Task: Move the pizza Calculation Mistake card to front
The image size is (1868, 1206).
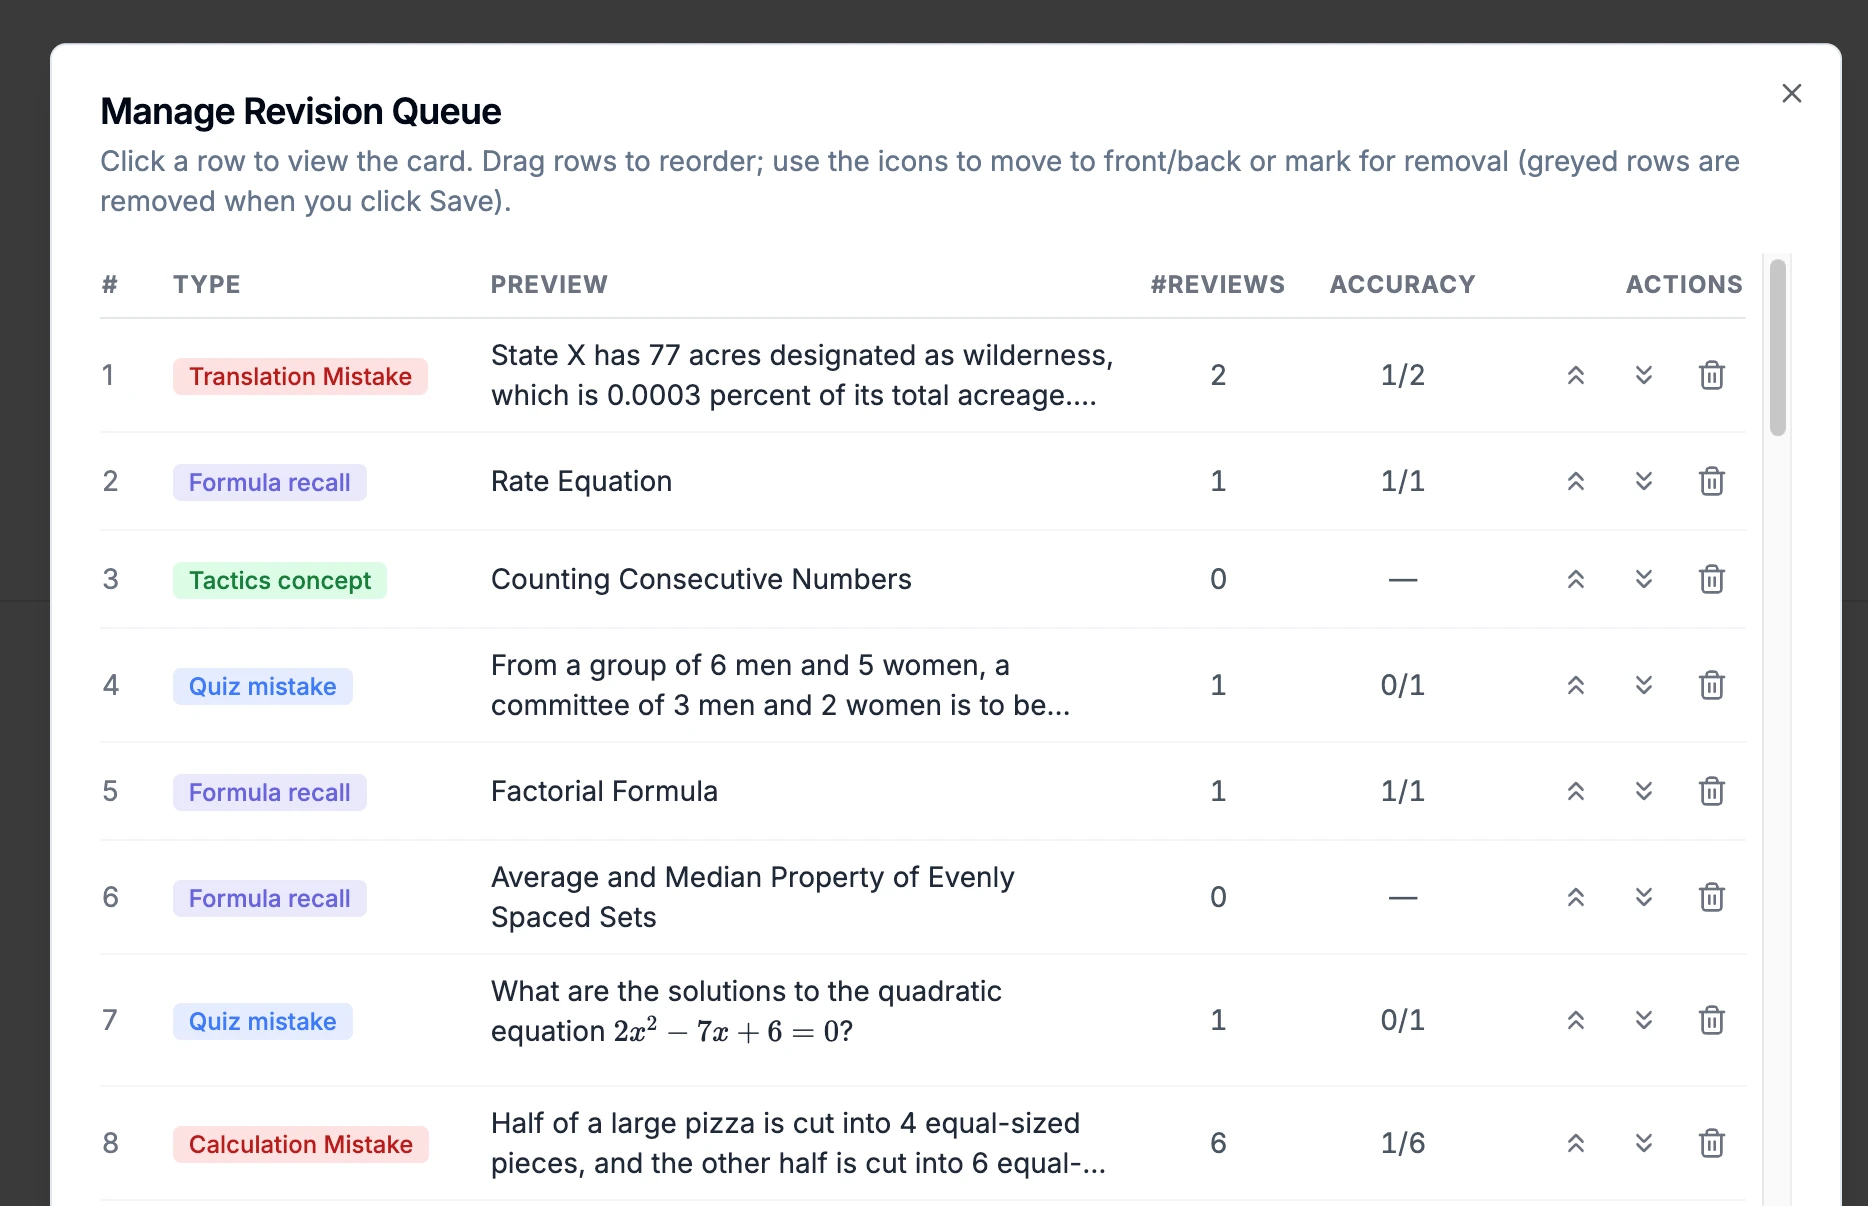Action: [x=1575, y=1143]
